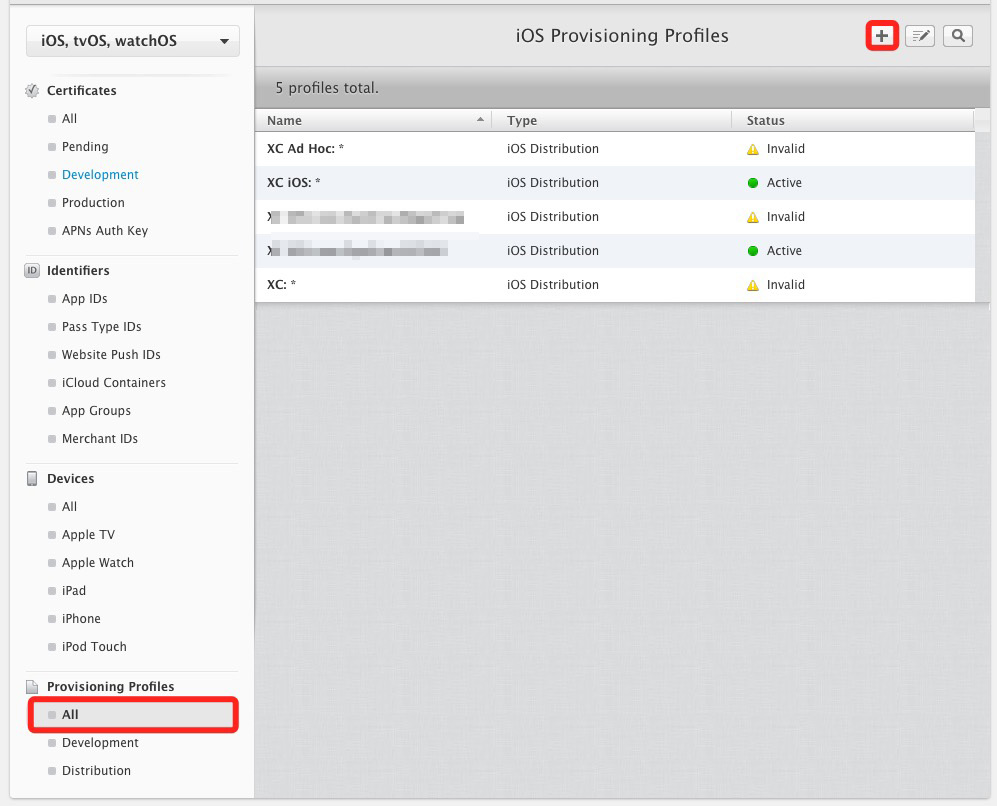Click the sort arrow in the Name column
This screenshot has width=997, height=806.
point(480,119)
